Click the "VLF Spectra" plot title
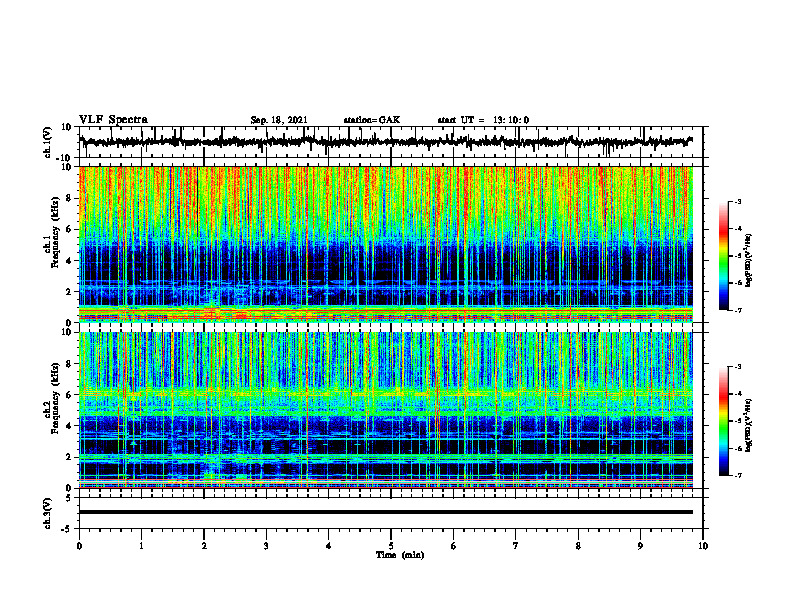The height and width of the screenshot is (612, 792). [113, 120]
